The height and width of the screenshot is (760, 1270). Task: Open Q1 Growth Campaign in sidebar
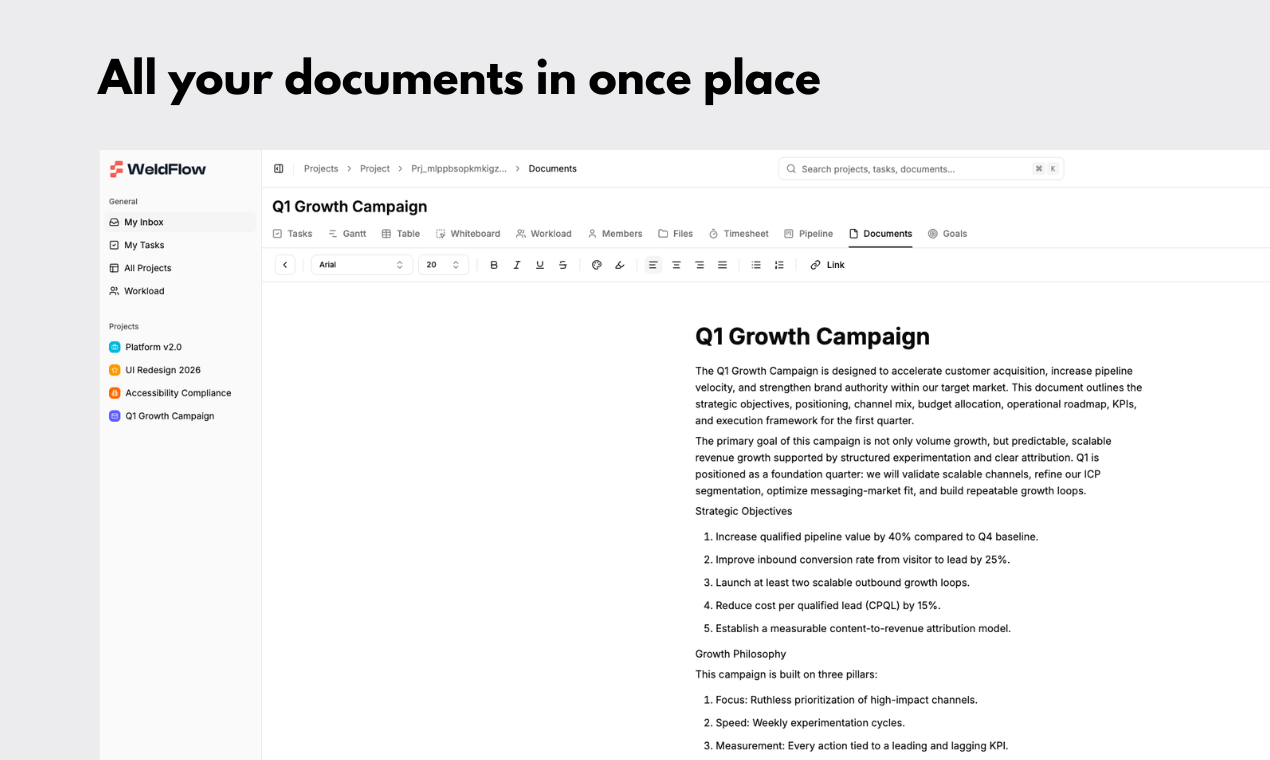coord(180,416)
